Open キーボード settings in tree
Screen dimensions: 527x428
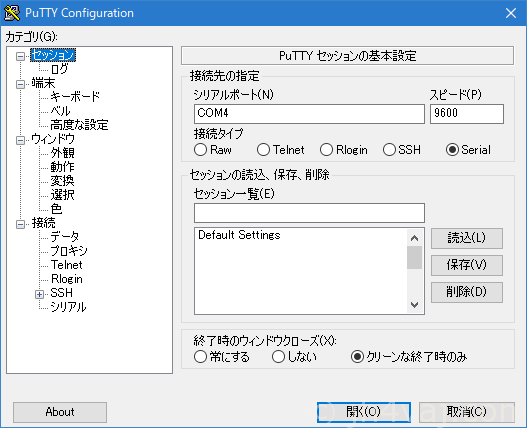(x=75, y=97)
